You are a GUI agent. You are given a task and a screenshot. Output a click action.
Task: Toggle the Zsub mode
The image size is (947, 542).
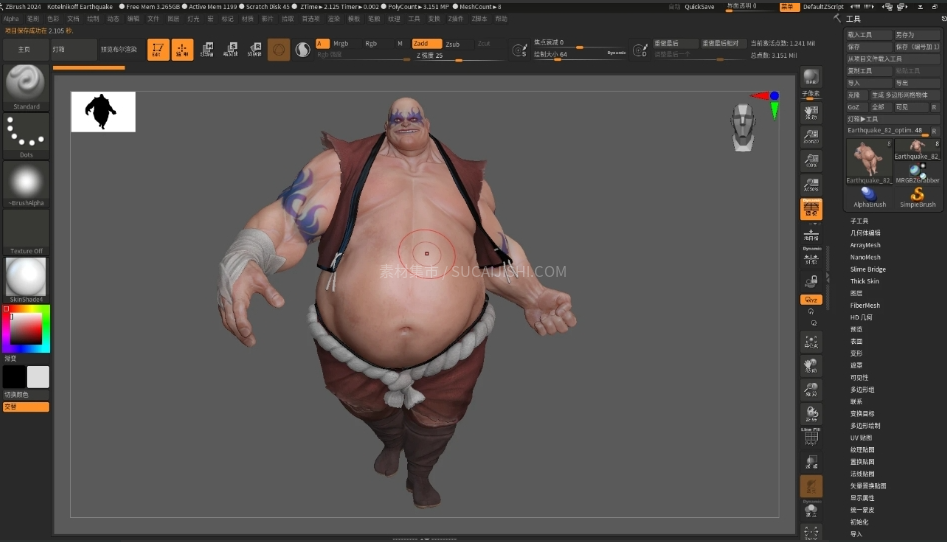[x=453, y=44]
